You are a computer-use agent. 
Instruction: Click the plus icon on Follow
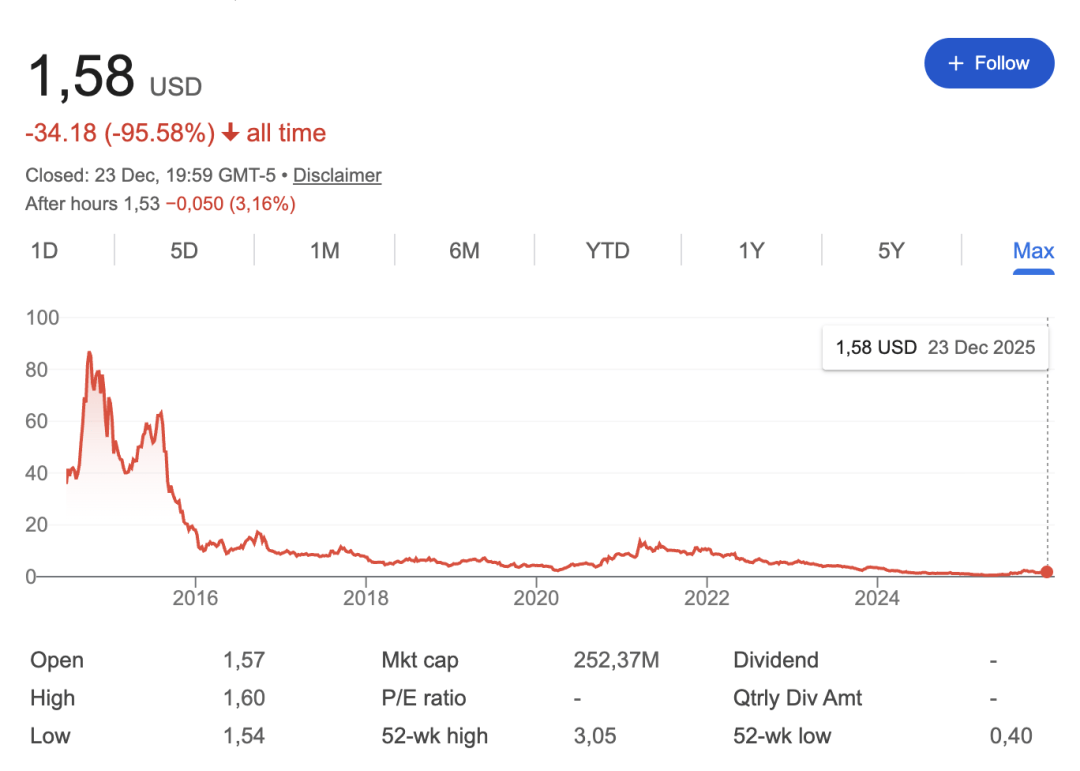point(956,63)
